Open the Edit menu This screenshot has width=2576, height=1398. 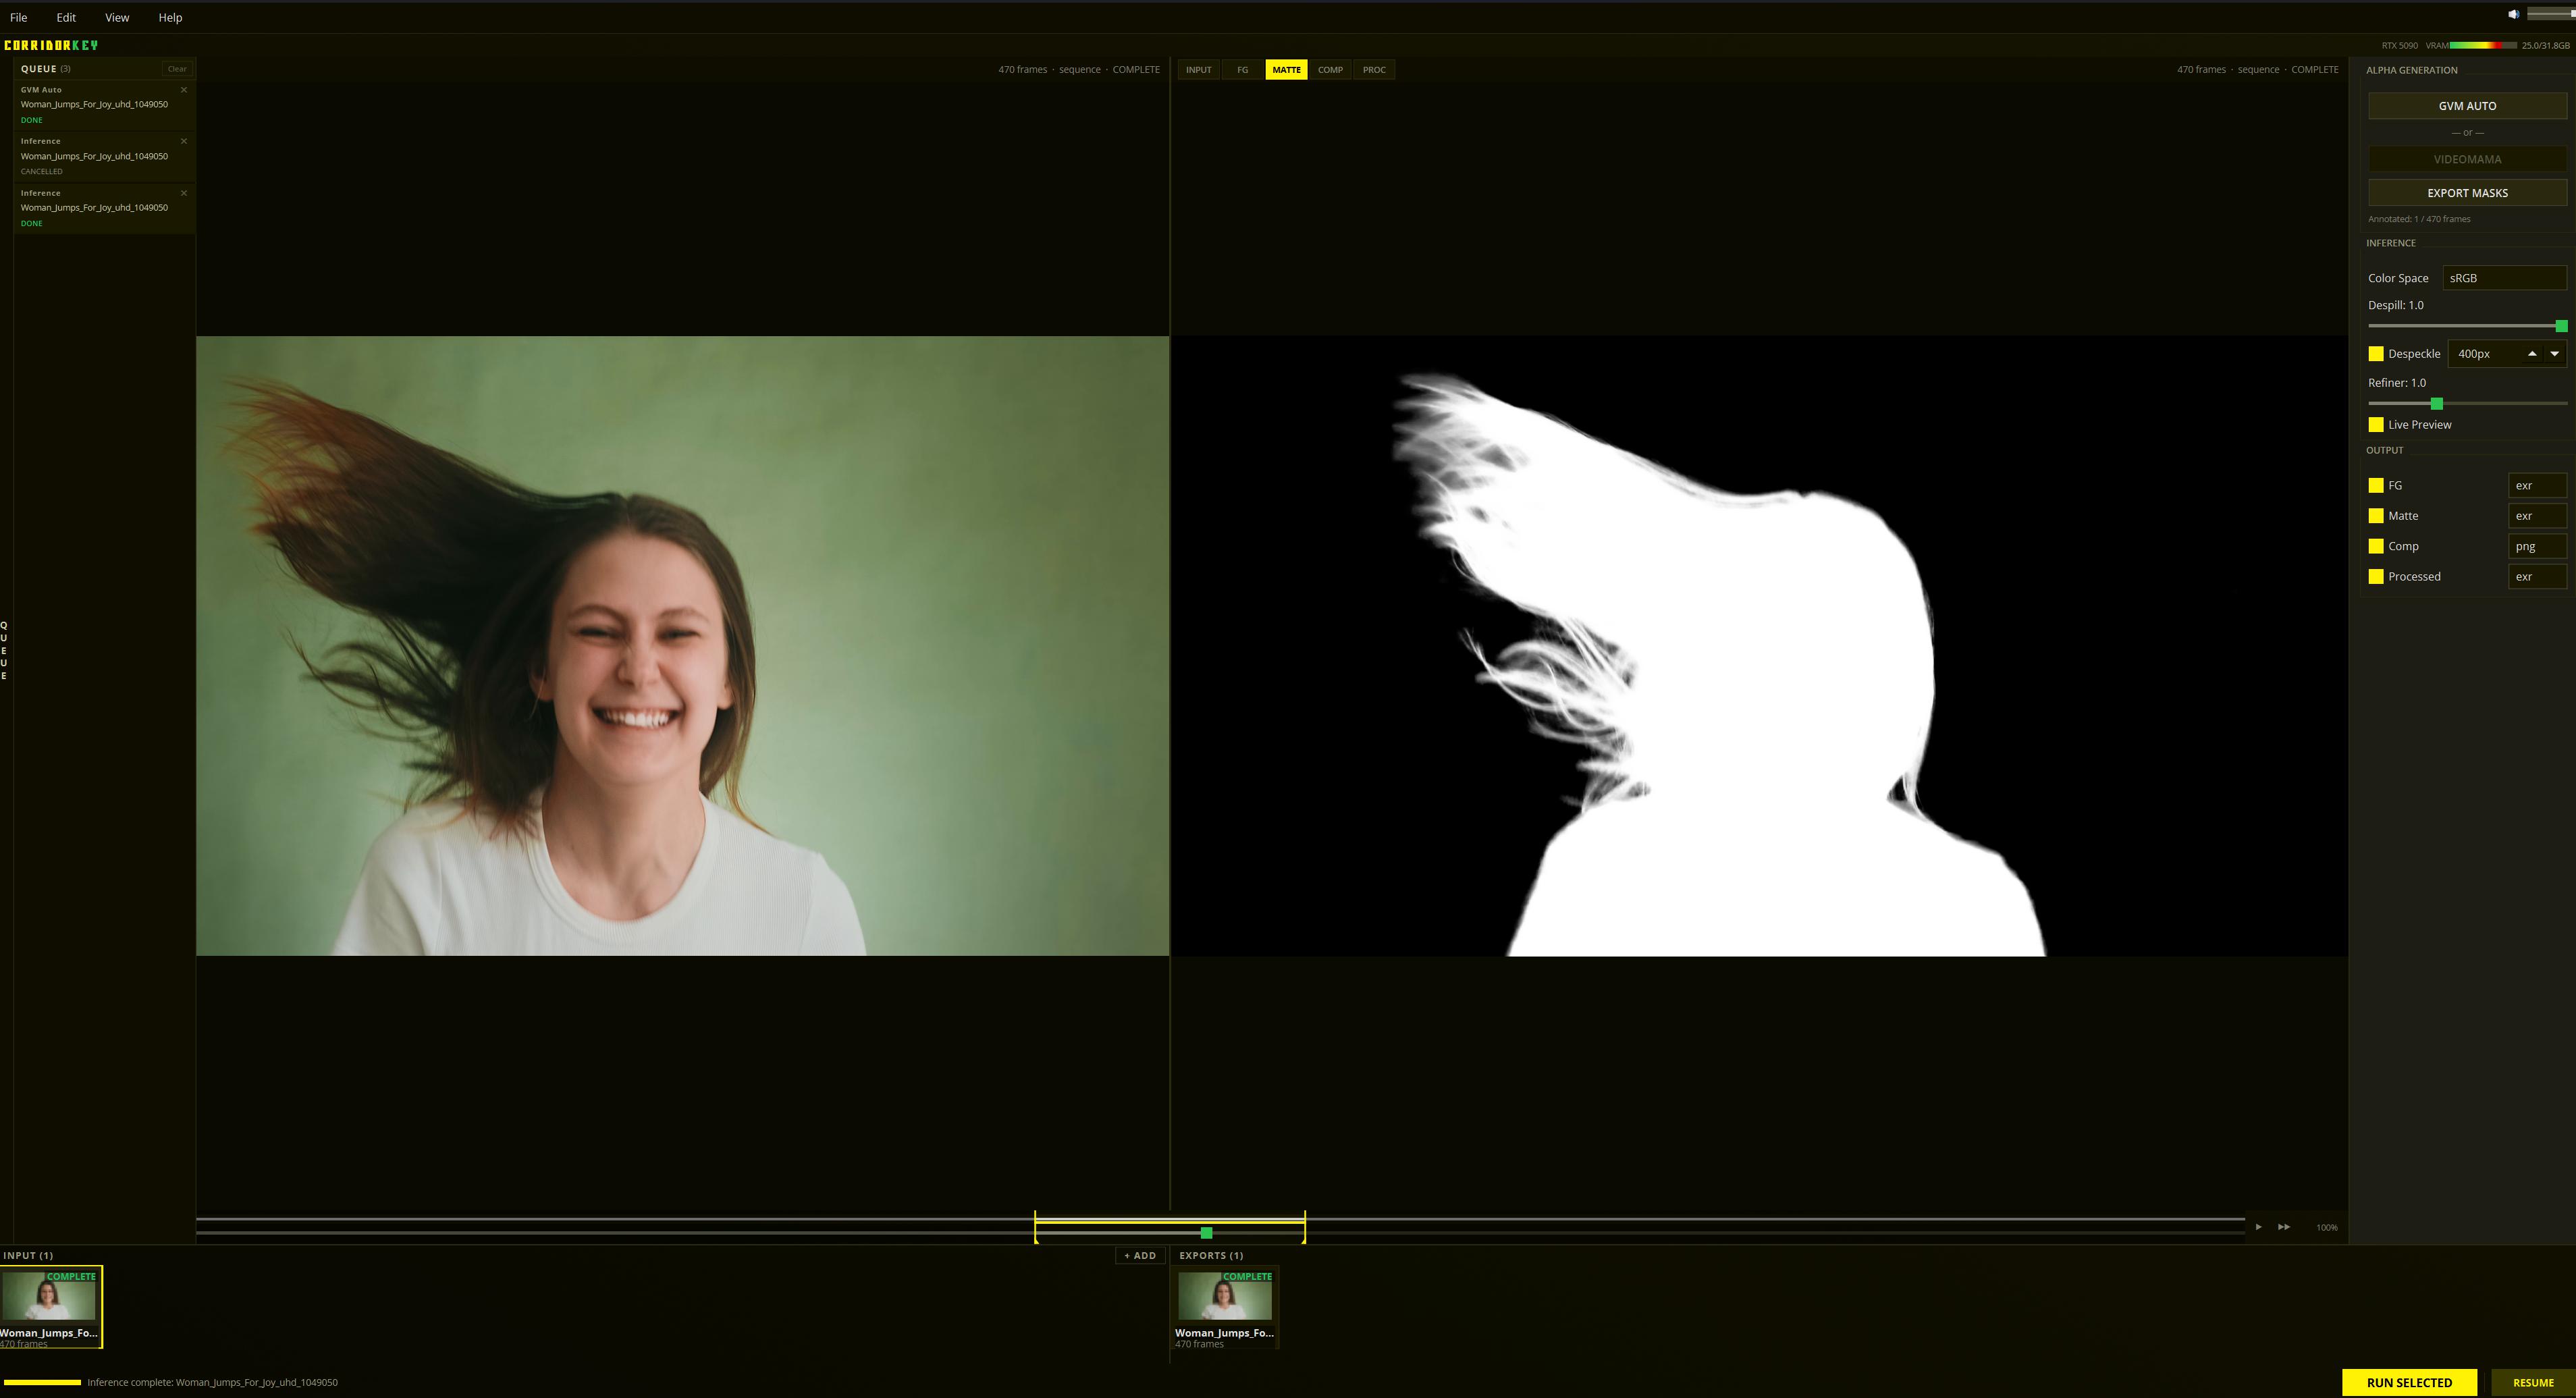[x=66, y=17]
